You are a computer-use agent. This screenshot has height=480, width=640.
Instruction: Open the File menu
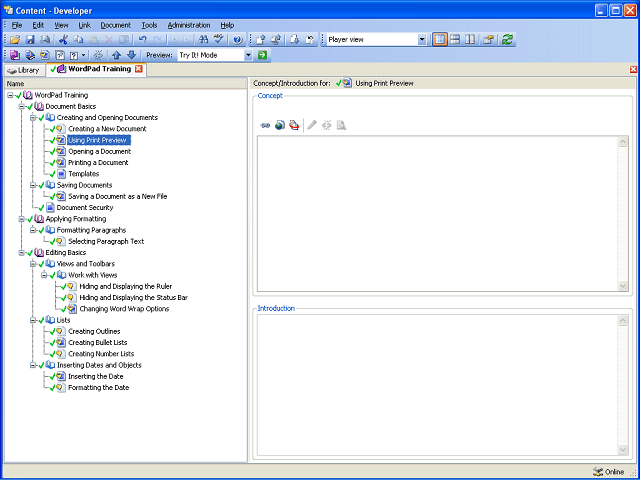tap(17, 25)
